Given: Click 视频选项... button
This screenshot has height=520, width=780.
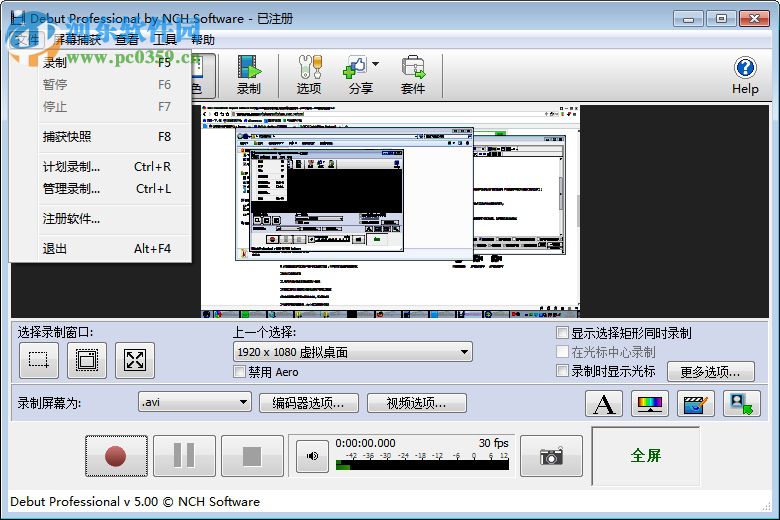Looking at the screenshot, I should 416,403.
